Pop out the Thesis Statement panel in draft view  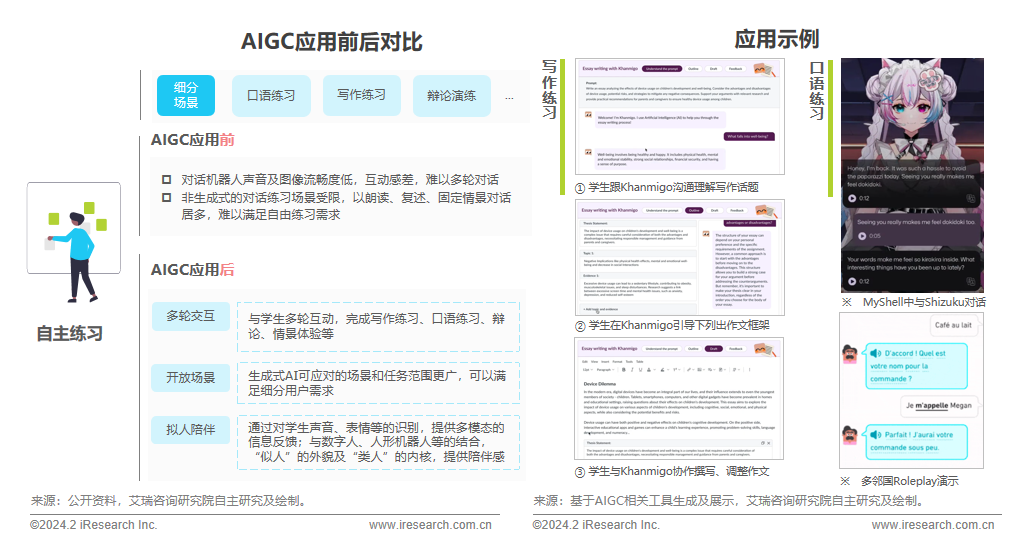pos(762,443)
